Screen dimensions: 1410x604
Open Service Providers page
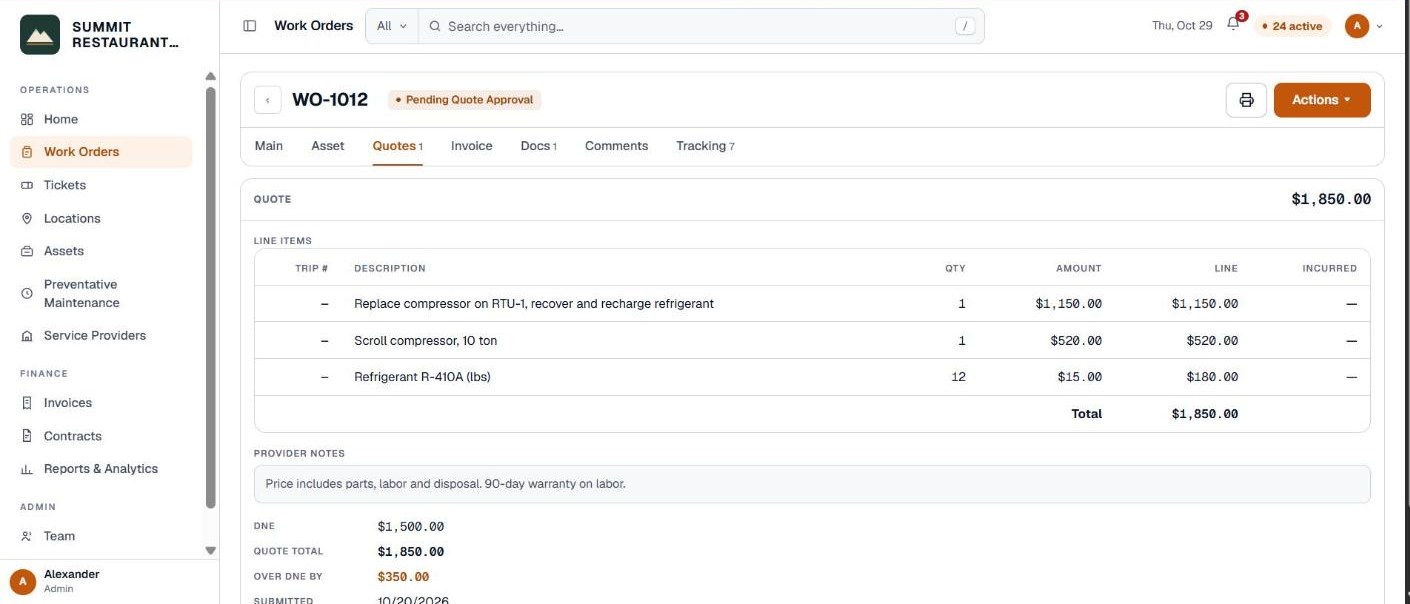pos(101,336)
